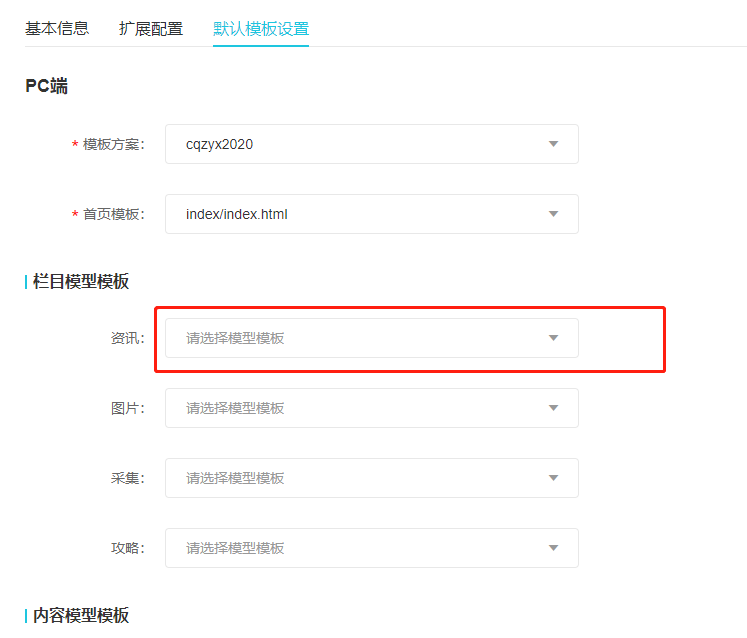Select the 默认模板设置 tab

tap(261, 28)
